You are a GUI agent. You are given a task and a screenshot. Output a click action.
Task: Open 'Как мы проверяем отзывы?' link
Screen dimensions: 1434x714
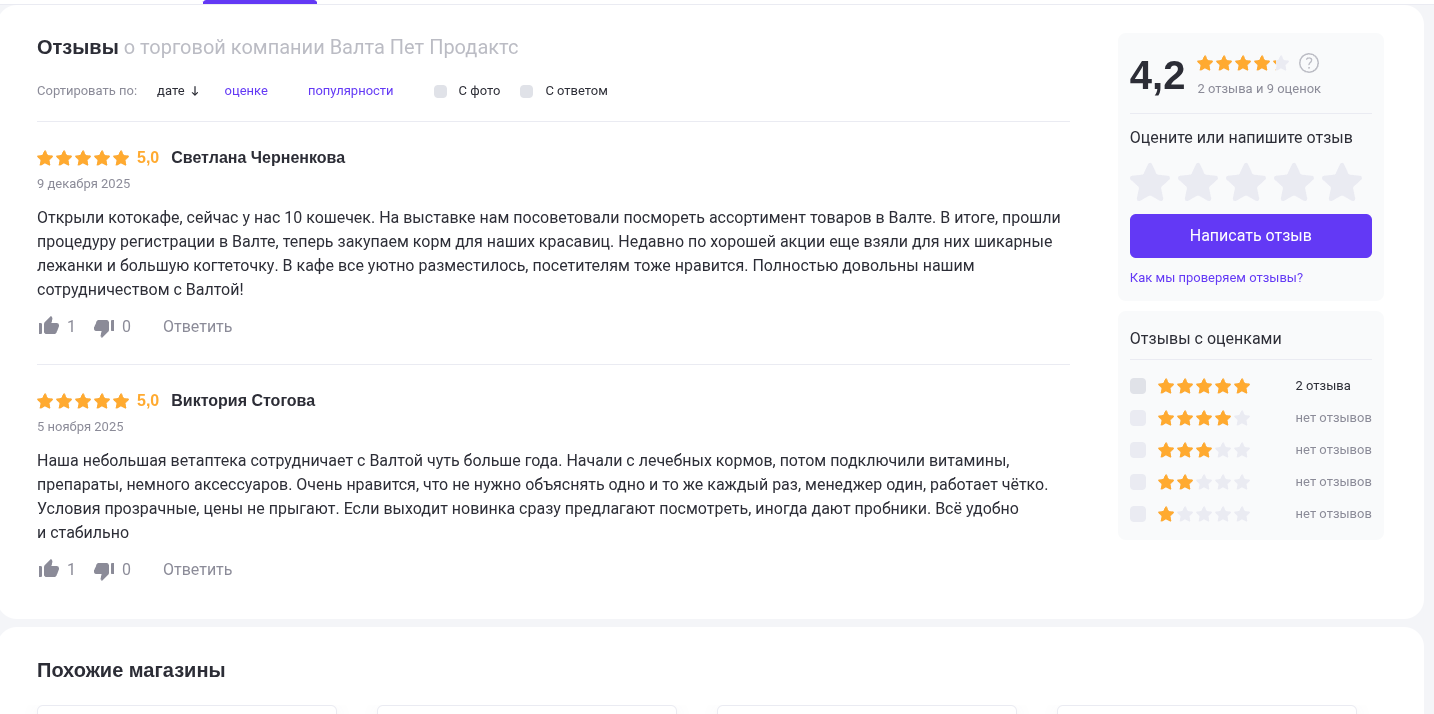(1216, 278)
